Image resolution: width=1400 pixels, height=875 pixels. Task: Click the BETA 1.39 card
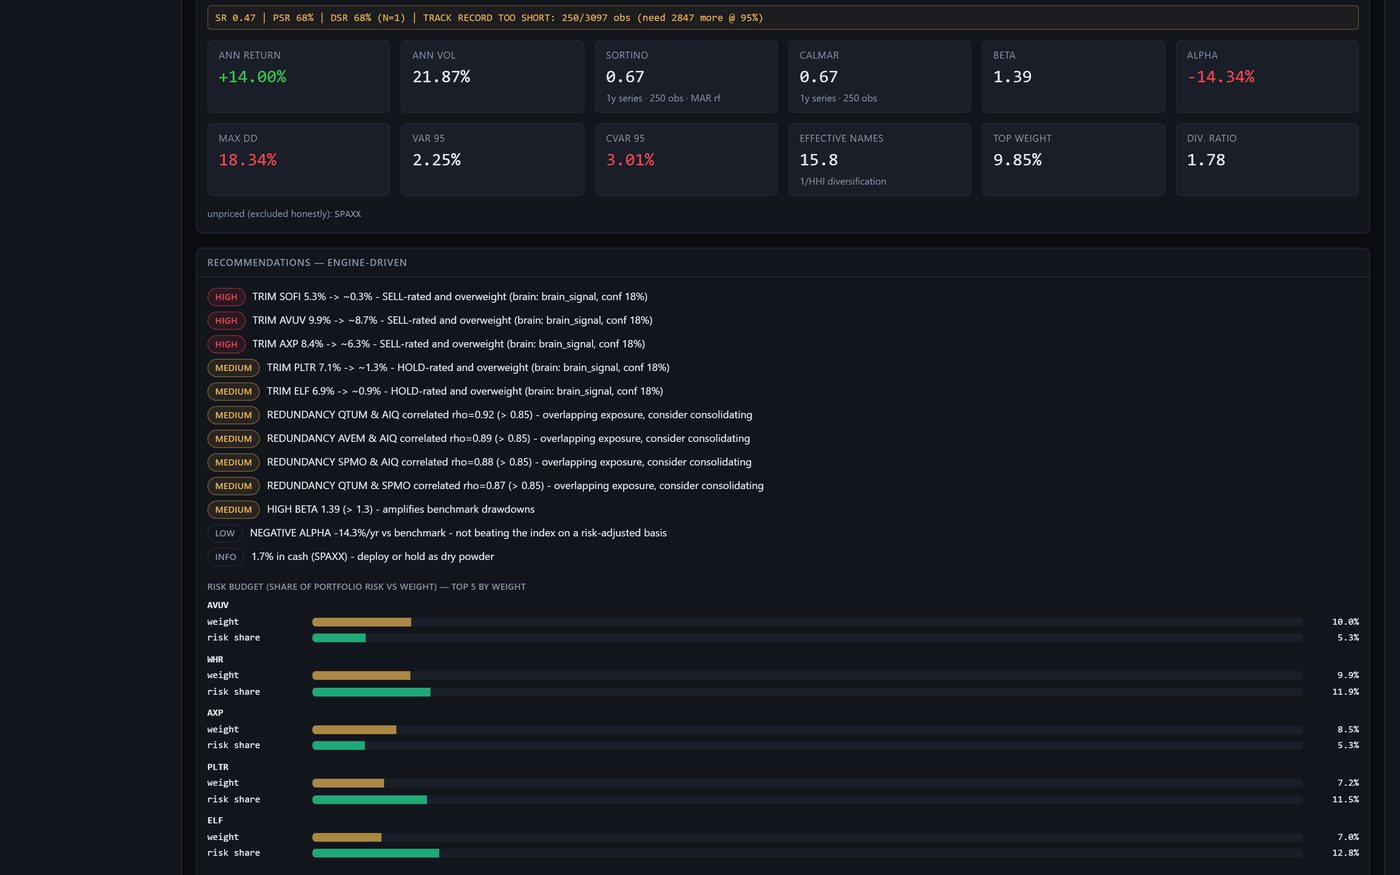point(1073,76)
